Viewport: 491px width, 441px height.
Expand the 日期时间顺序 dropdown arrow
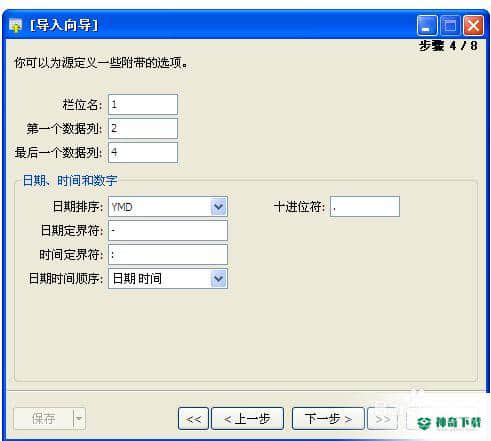coord(219,278)
